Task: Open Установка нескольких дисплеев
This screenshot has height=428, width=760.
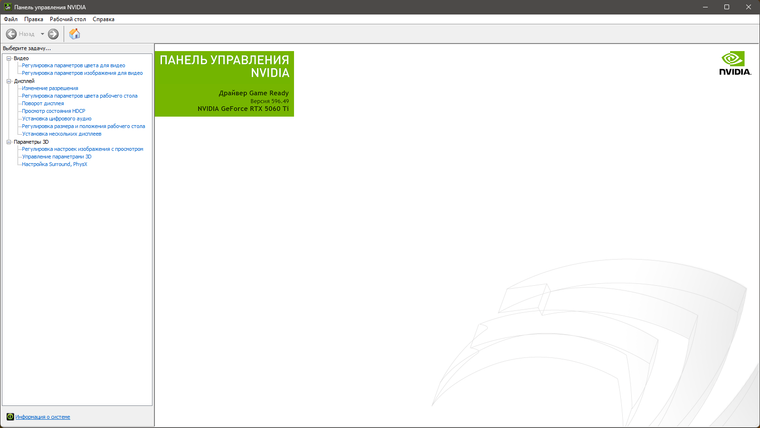Action: [x=62, y=134]
